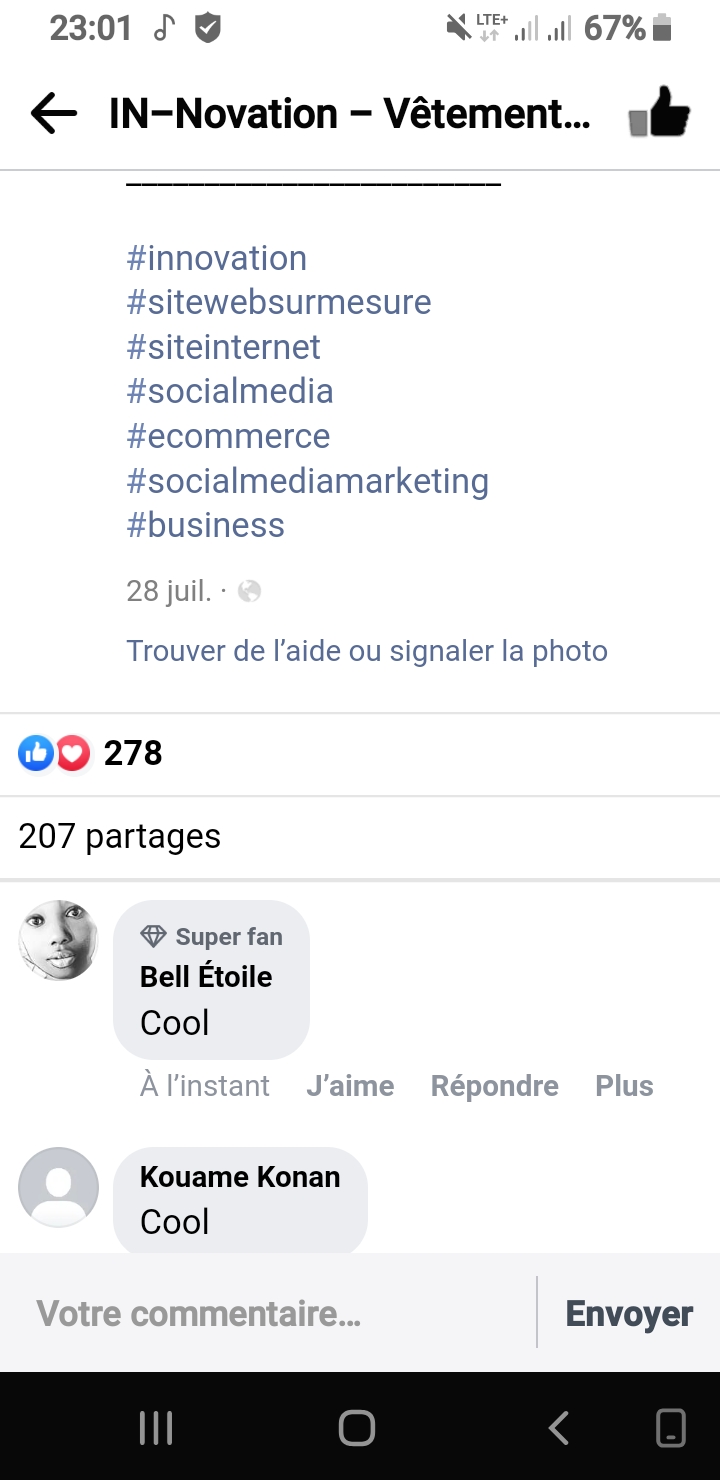The height and width of the screenshot is (1480, 720).
Task: Open the #ecommerce hashtag link
Action: [x=228, y=436]
